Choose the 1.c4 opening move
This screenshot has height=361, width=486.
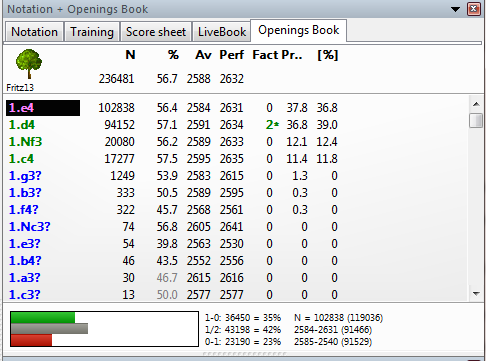(x=21, y=159)
